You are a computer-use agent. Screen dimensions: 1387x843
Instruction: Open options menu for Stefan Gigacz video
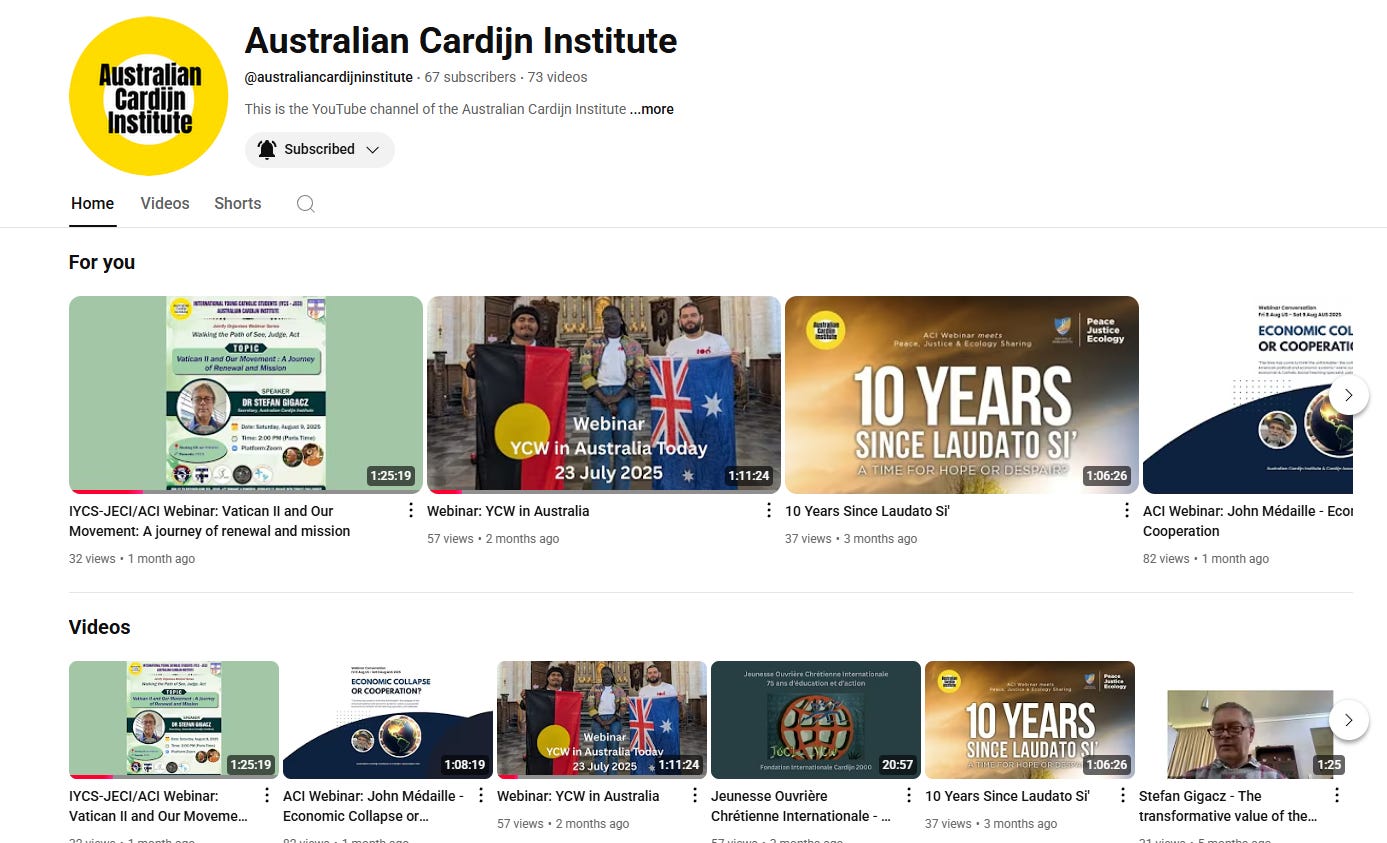pyautogui.click(x=1337, y=796)
